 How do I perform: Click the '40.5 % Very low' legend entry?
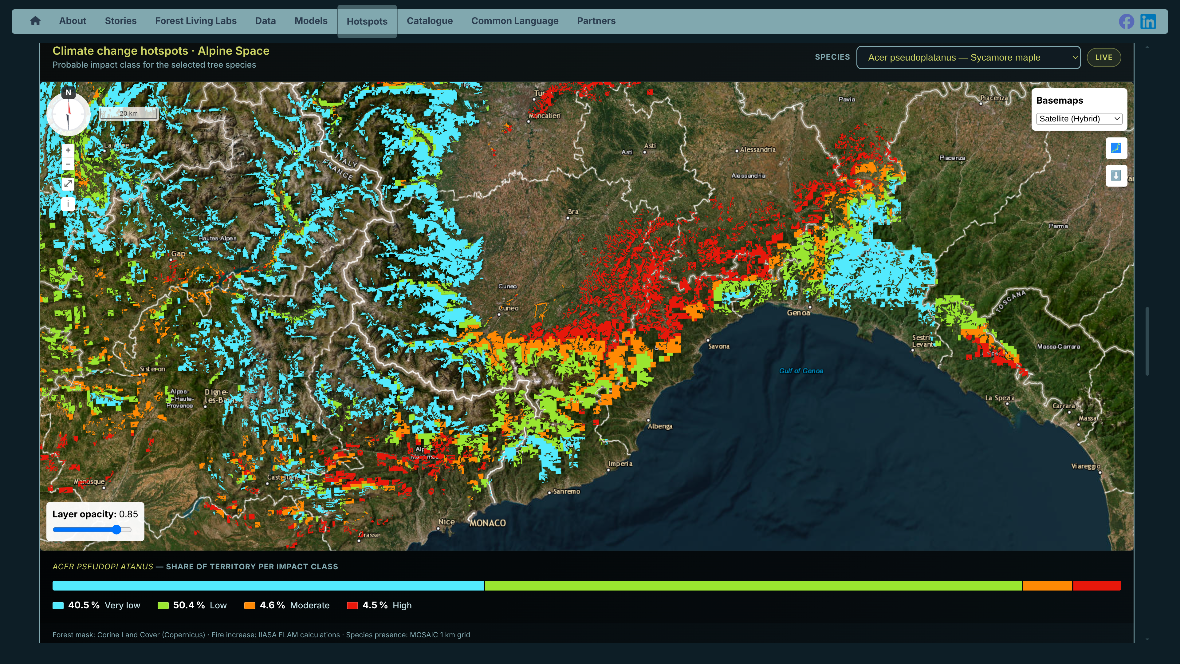[x=96, y=605]
